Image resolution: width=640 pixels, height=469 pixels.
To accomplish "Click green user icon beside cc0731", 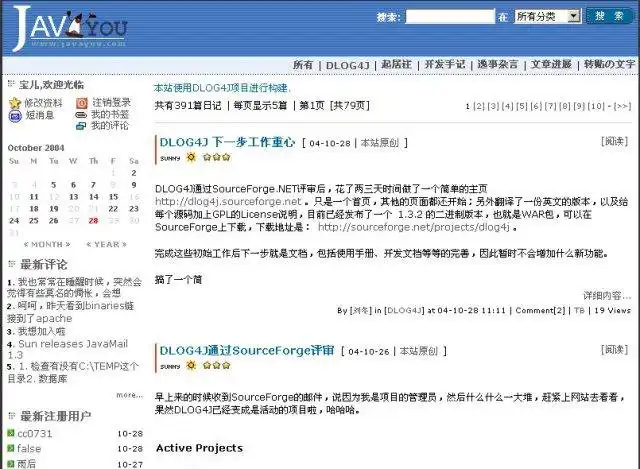I will (11, 433).
